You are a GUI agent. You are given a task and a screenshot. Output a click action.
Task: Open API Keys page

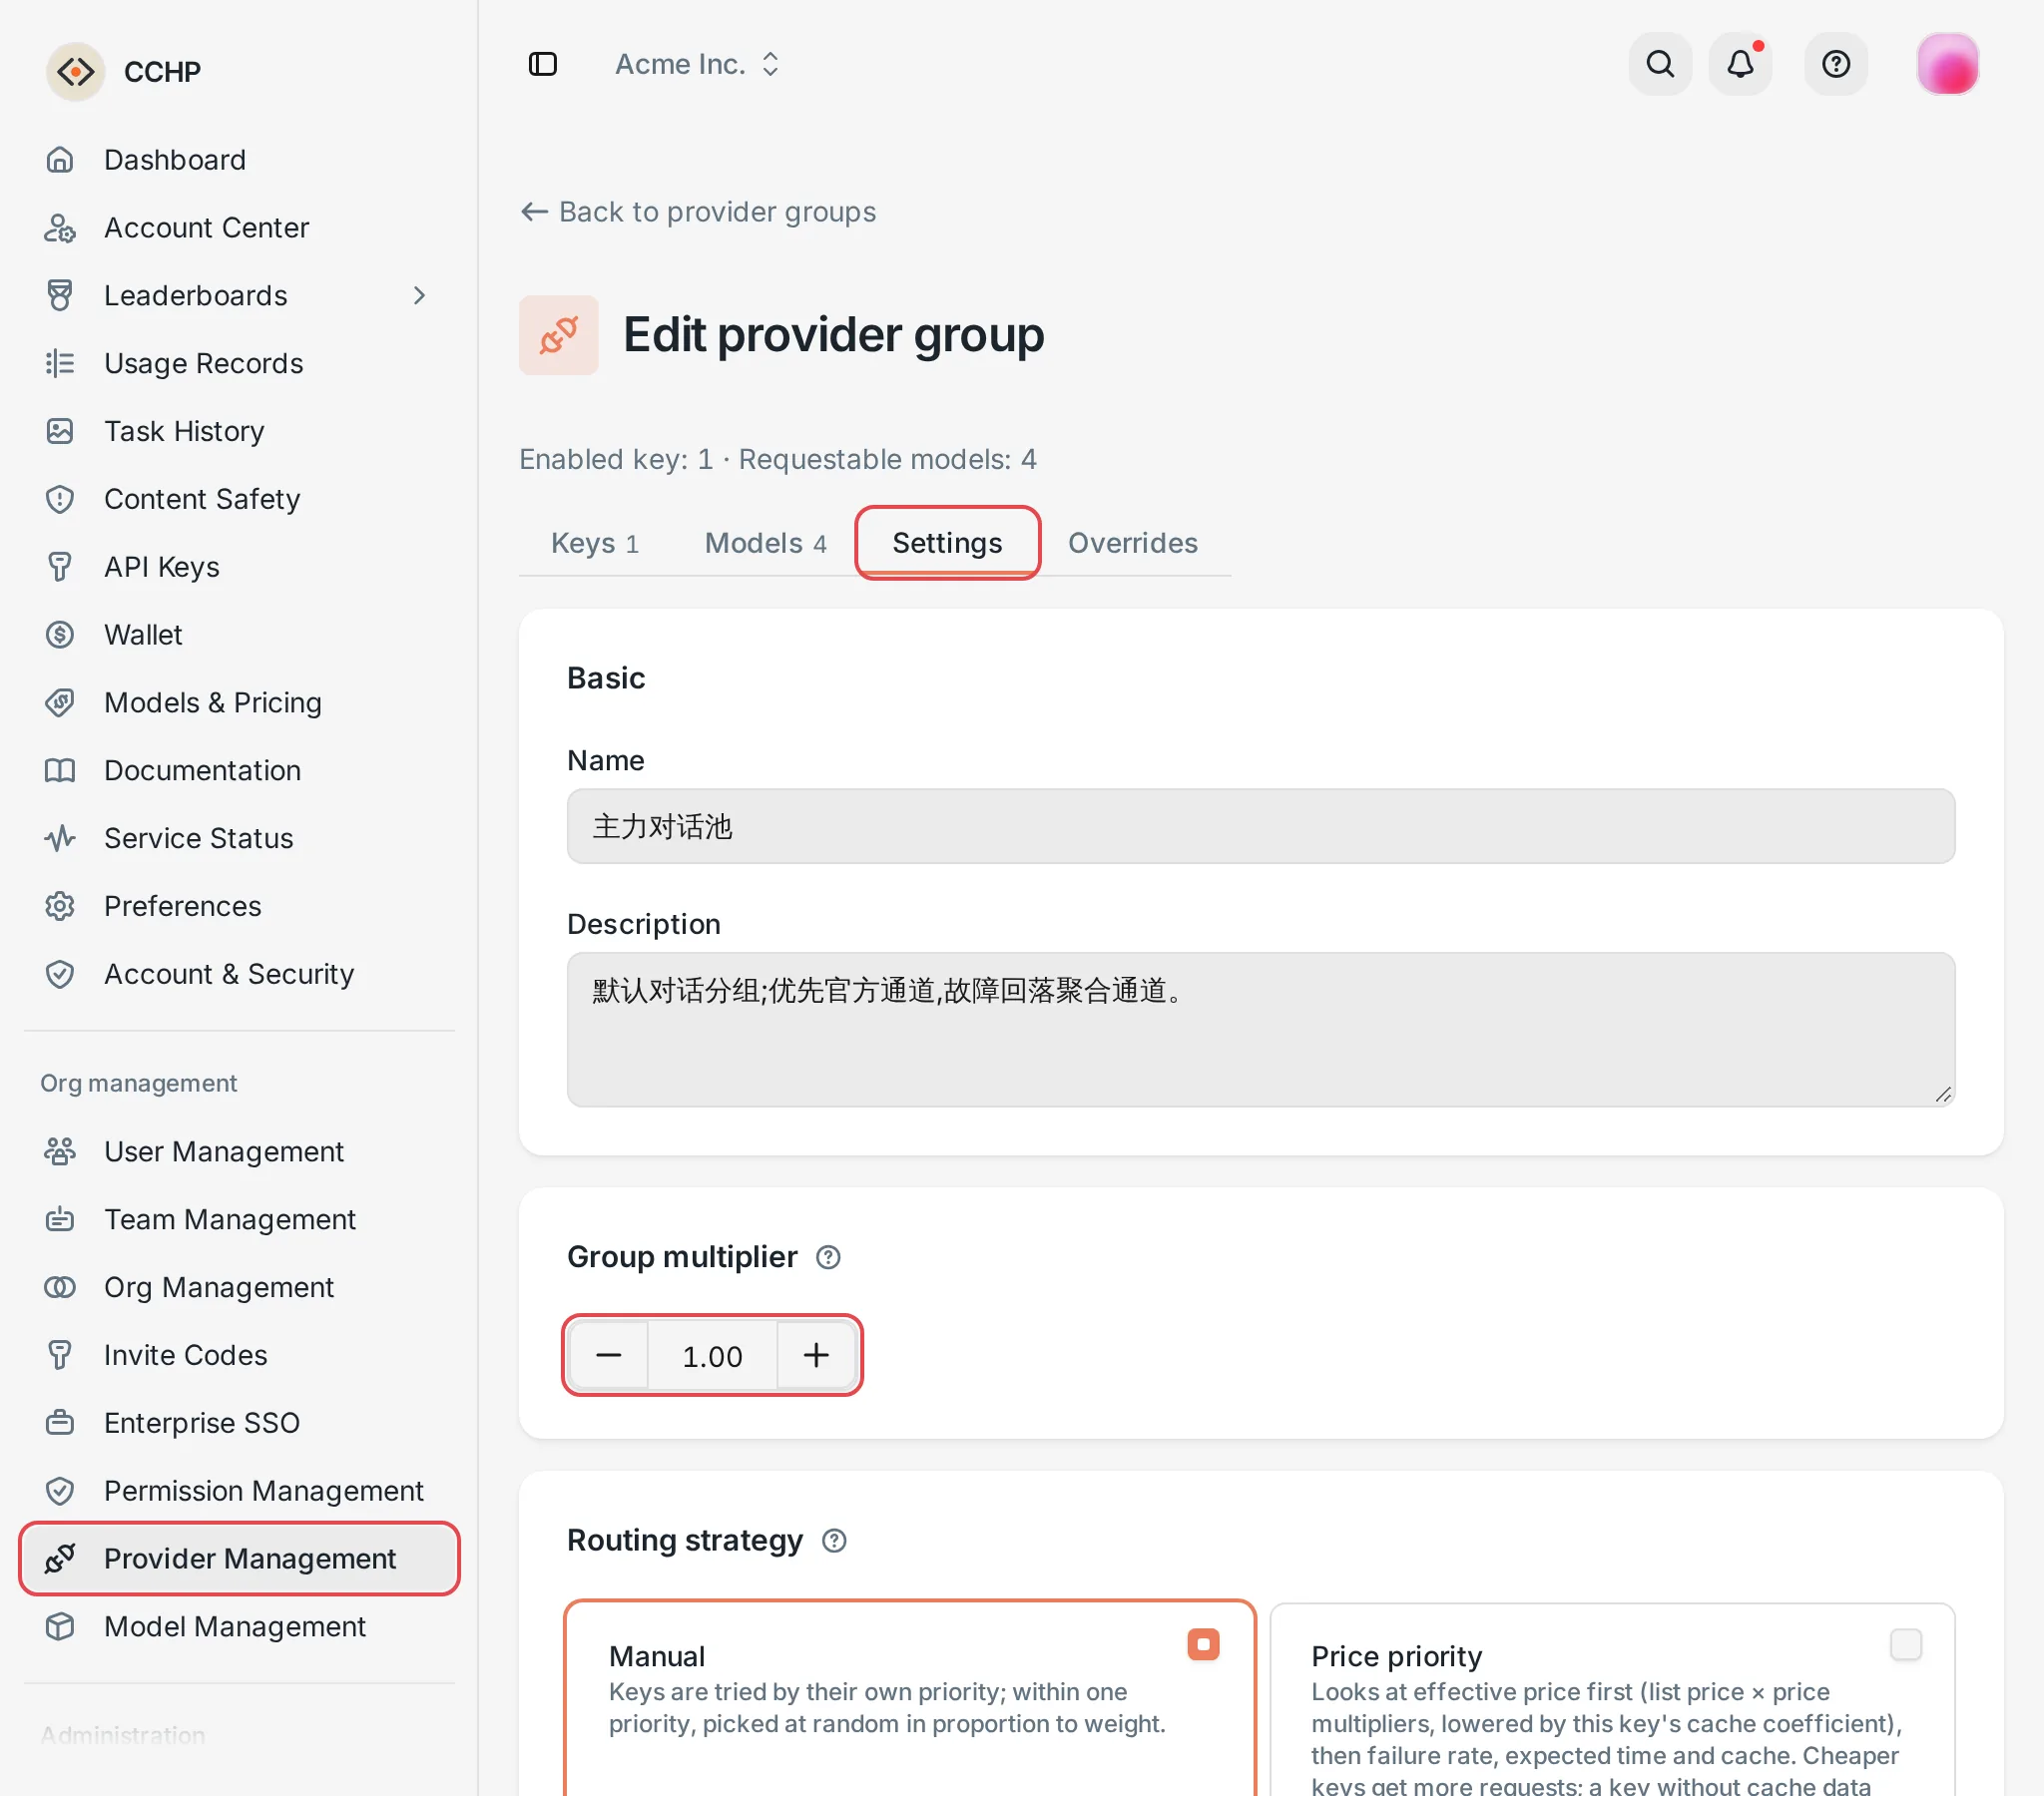click(239, 567)
